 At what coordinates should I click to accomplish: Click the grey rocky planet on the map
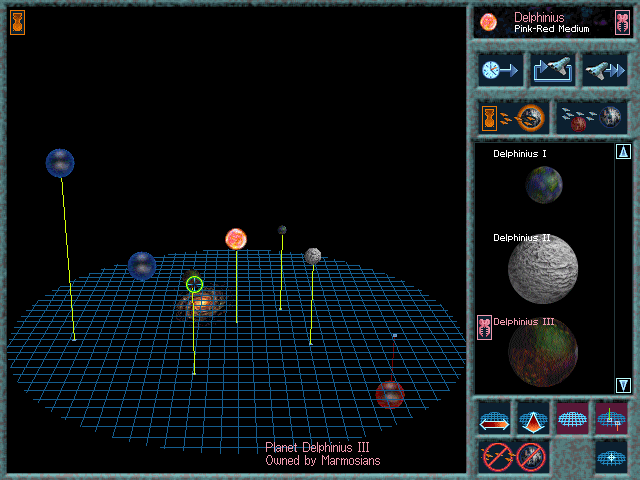(313, 256)
